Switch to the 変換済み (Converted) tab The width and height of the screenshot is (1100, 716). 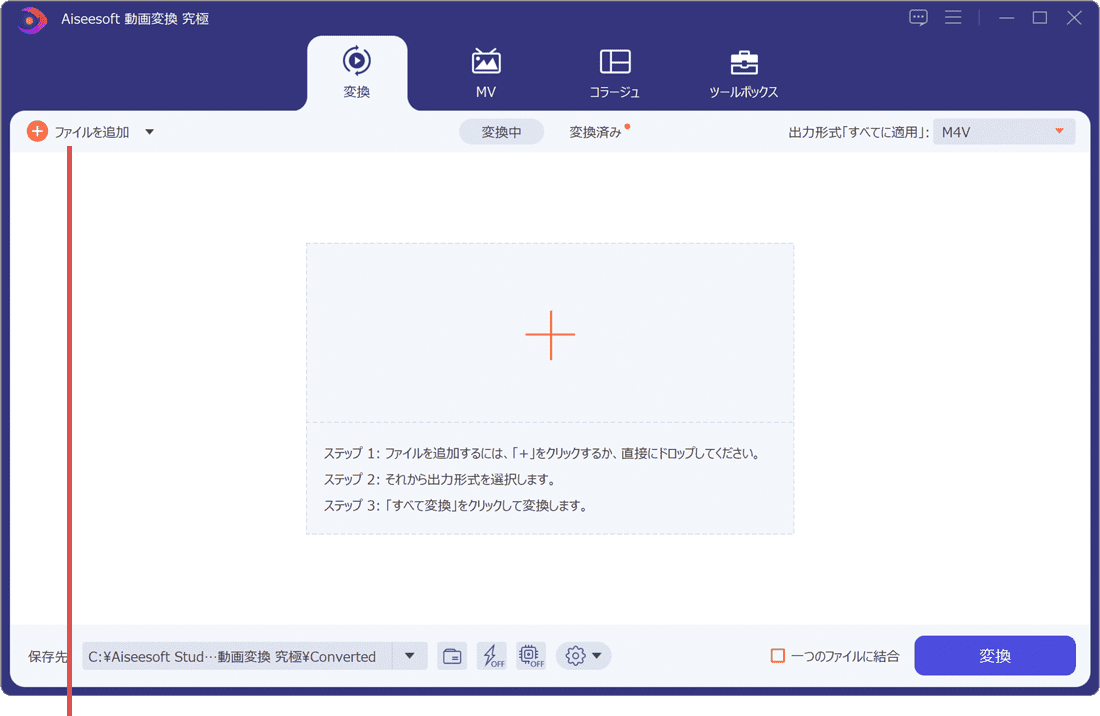pyautogui.click(x=594, y=131)
